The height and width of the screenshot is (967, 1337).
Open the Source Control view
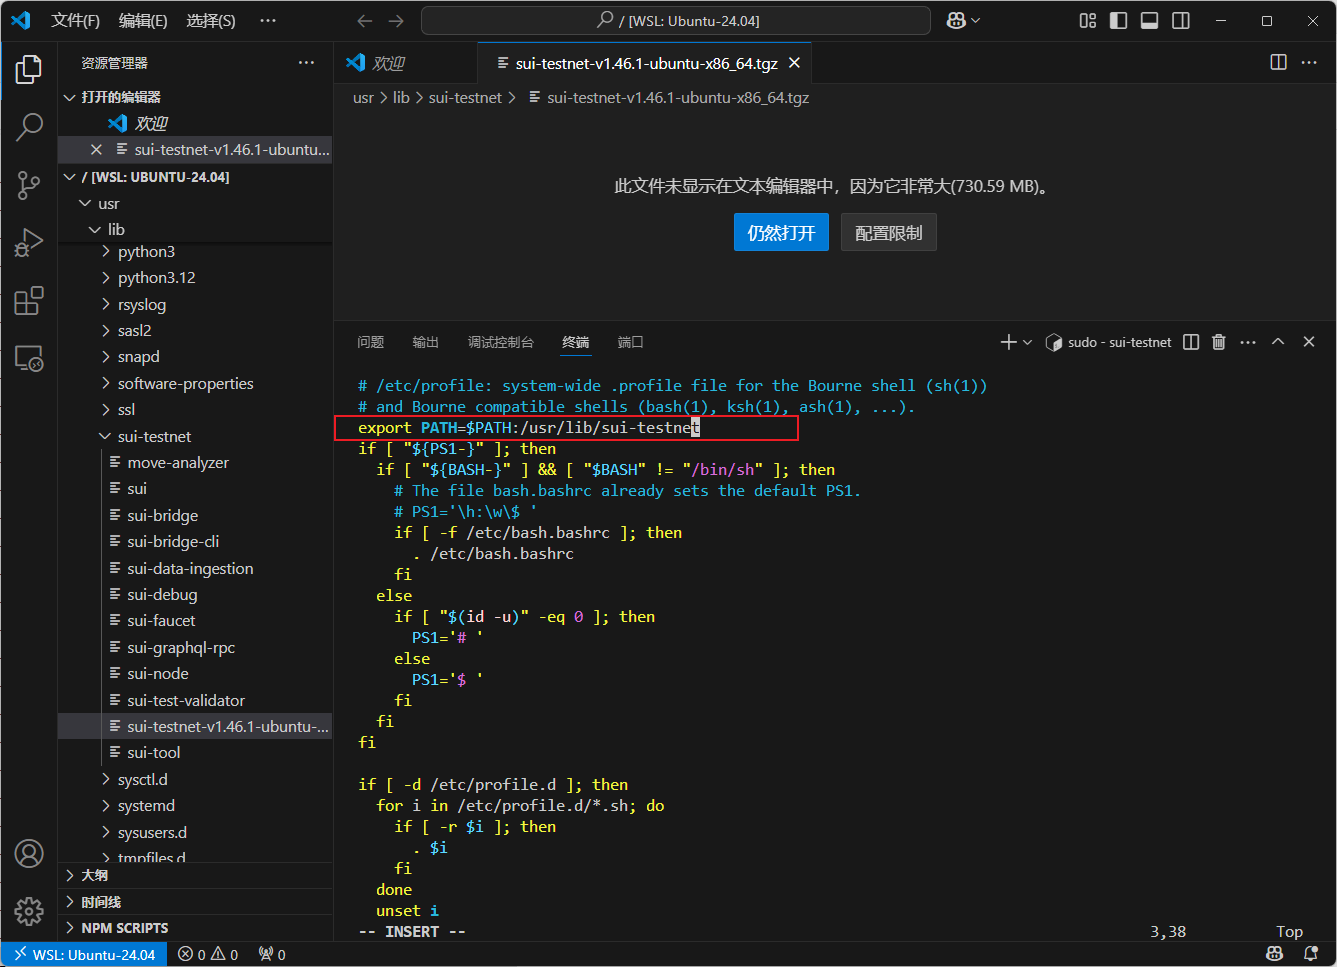29,185
